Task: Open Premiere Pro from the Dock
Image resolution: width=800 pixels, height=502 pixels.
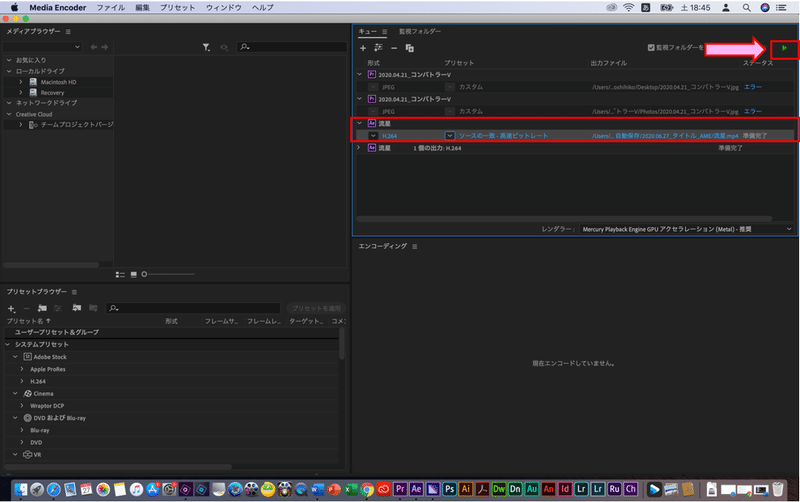Action: point(401,489)
